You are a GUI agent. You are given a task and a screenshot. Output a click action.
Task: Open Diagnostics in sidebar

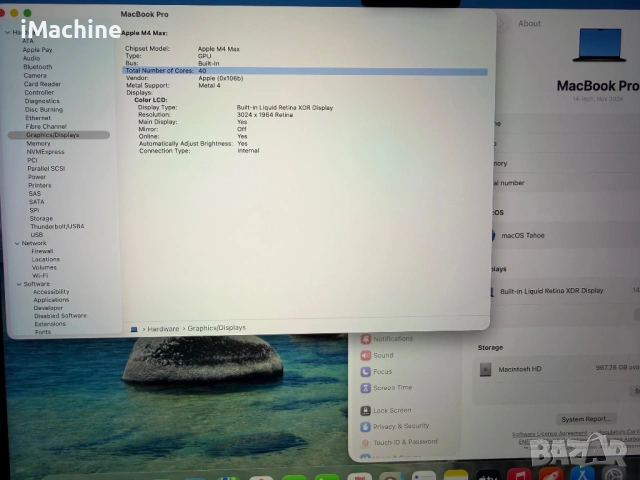[42, 101]
